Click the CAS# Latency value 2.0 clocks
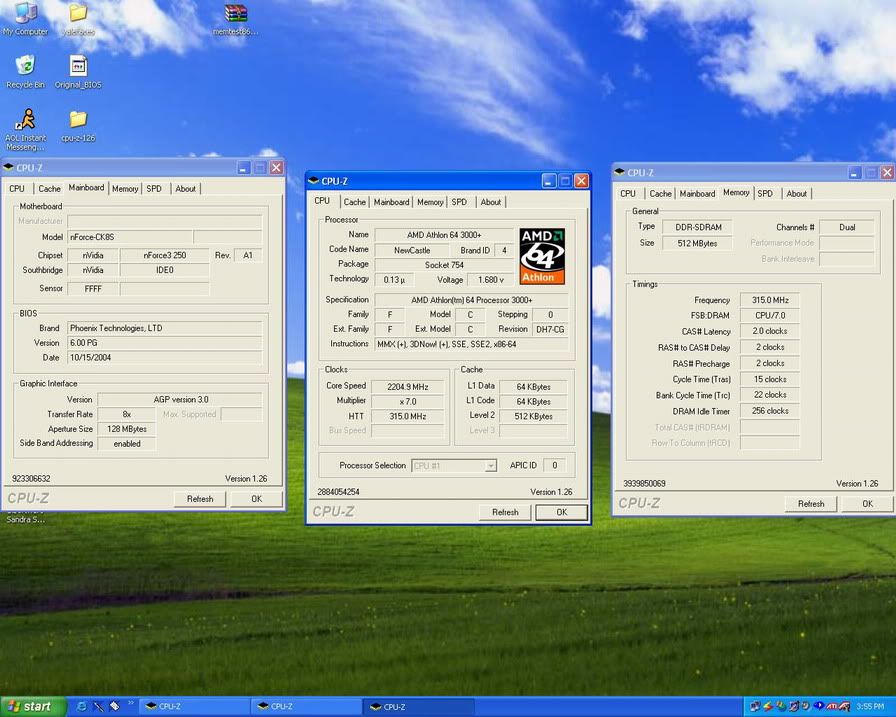896x717 pixels. click(x=770, y=331)
